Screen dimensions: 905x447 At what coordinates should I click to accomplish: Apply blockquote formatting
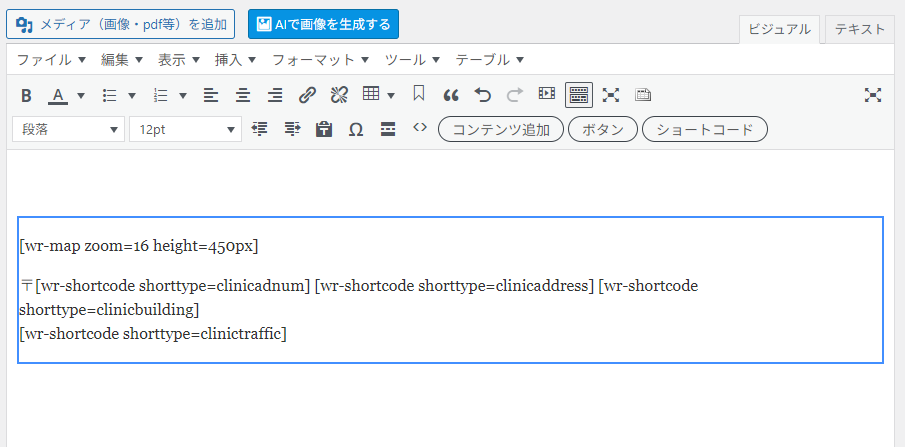[451, 95]
